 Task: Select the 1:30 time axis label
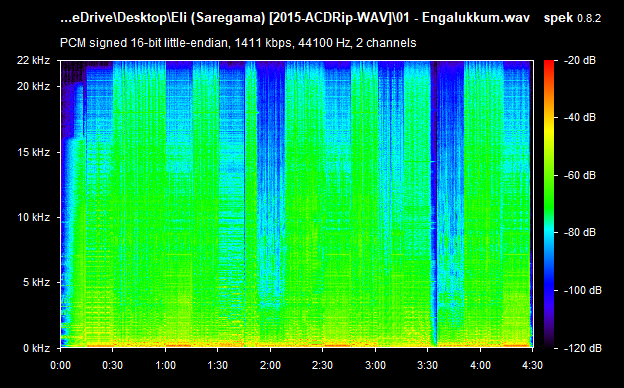[x=218, y=365]
